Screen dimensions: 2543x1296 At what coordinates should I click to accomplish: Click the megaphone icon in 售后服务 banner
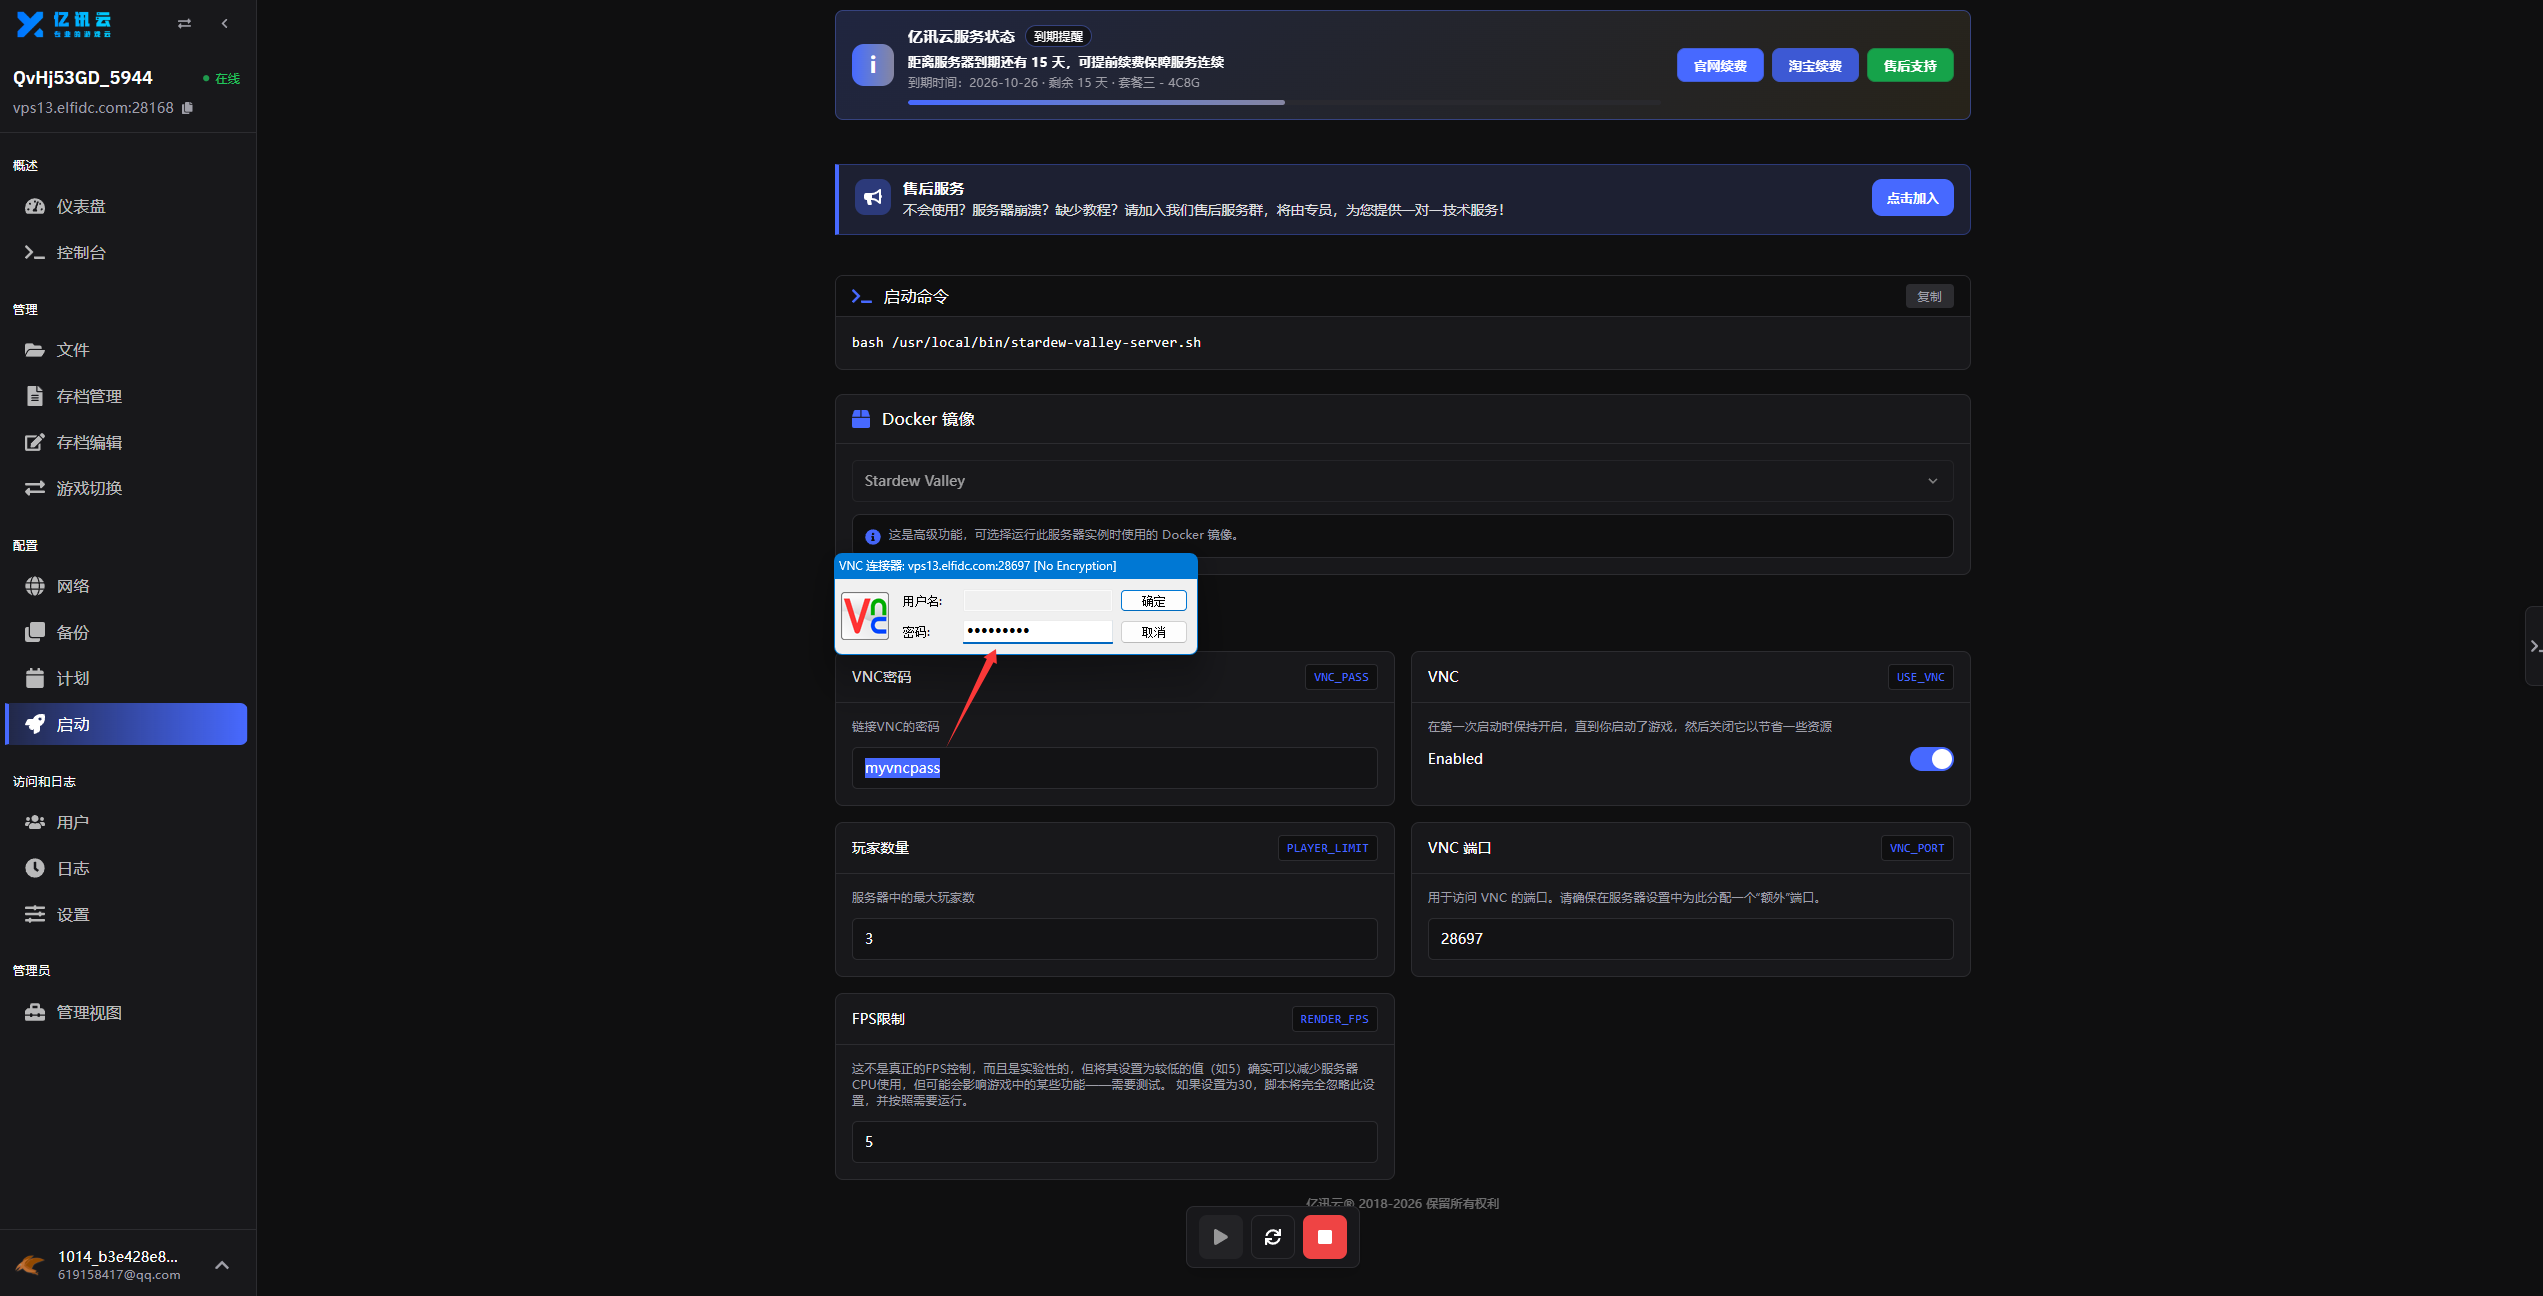[x=873, y=198]
